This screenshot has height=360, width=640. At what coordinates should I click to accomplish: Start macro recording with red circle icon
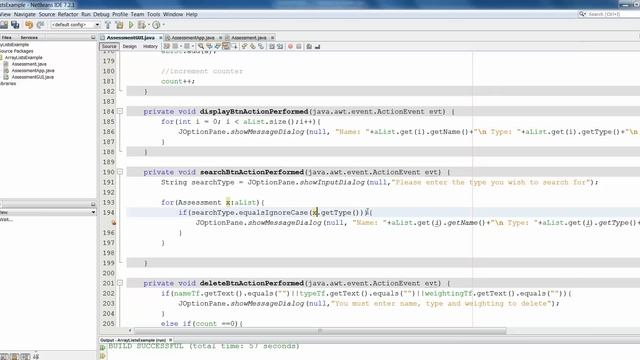(x=290, y=47)
